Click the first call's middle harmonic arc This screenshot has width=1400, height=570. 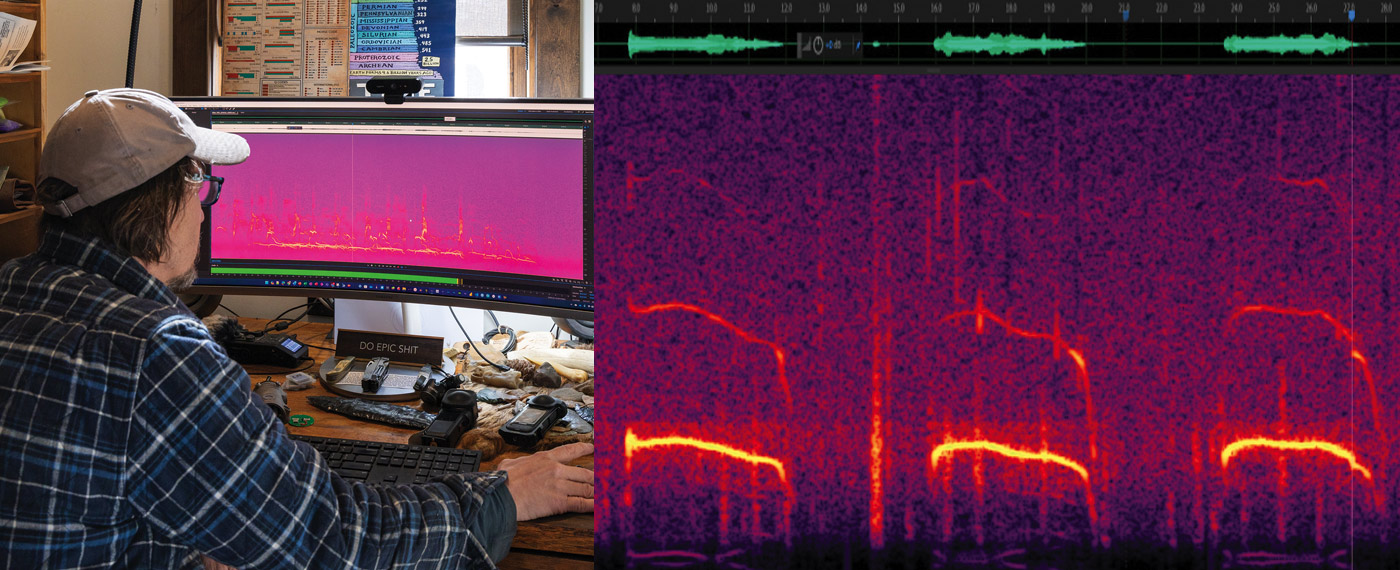(710, 318)
